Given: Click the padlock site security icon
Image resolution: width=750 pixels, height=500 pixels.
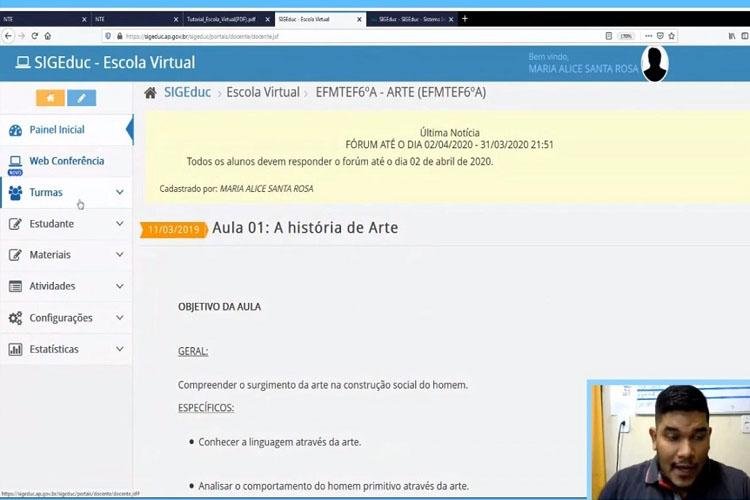Looking at the screenshot, I should pyautogui.click(x=120, y=36).
